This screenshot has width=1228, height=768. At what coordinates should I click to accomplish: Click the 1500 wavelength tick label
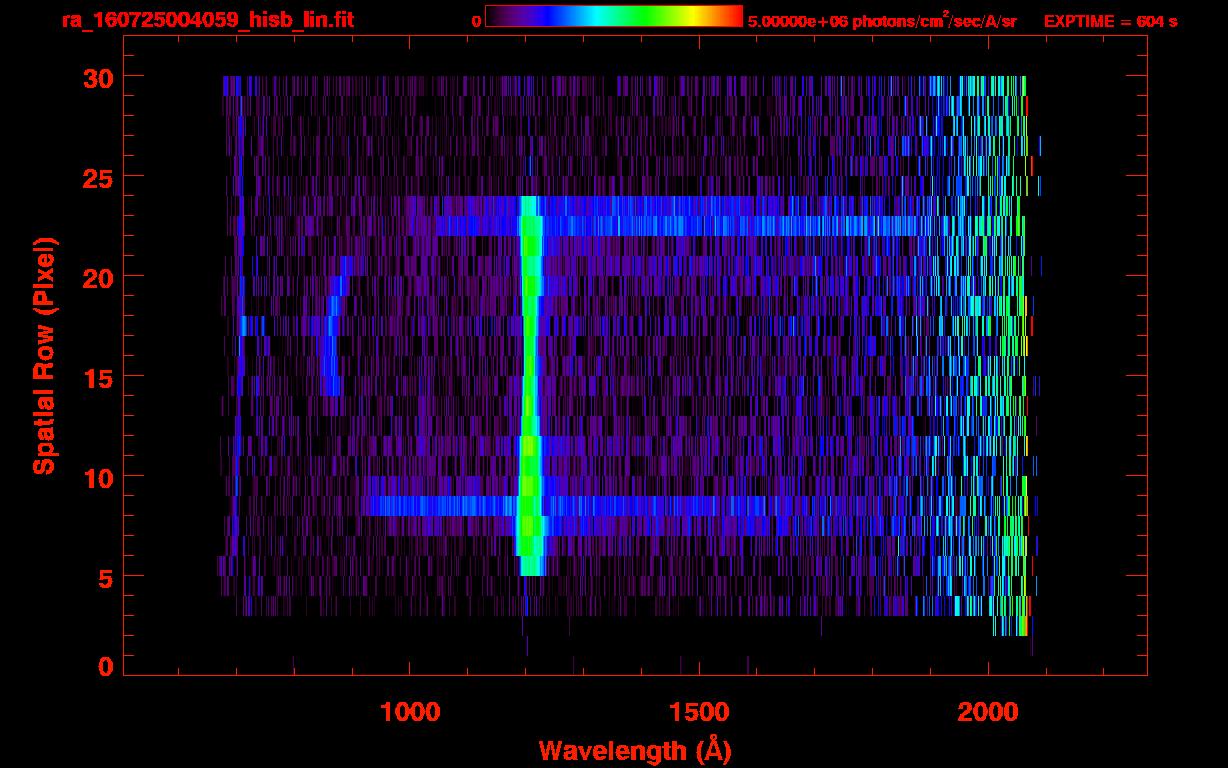(x=699, y=711)
